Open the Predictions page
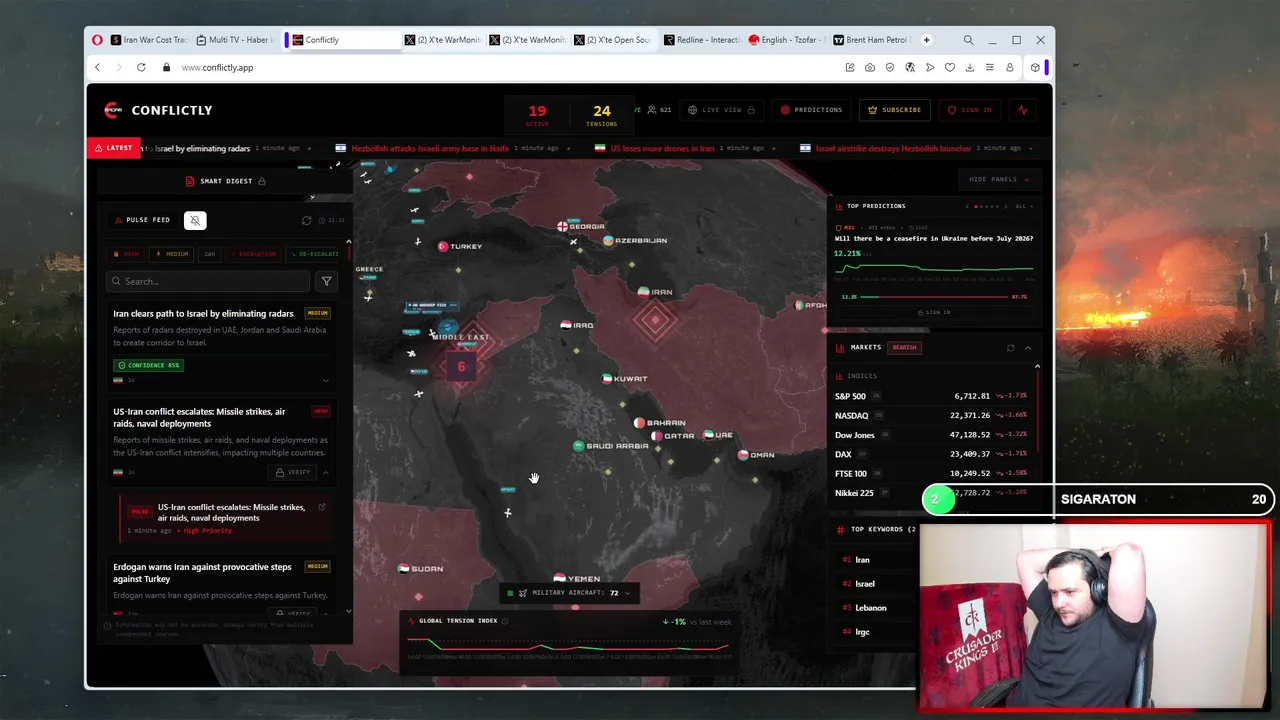 (812, 110)
